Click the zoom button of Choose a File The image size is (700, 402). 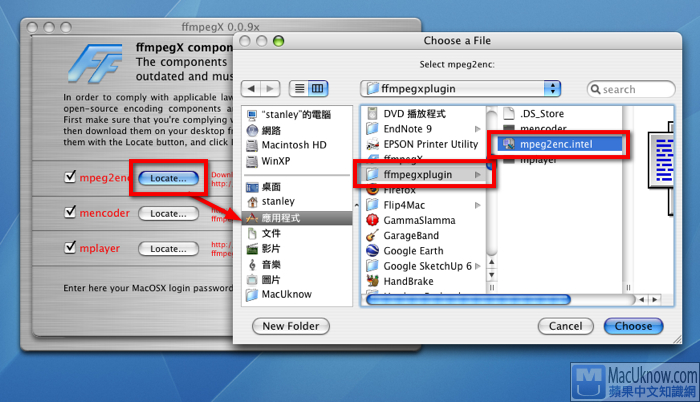[x=279, y=41]
